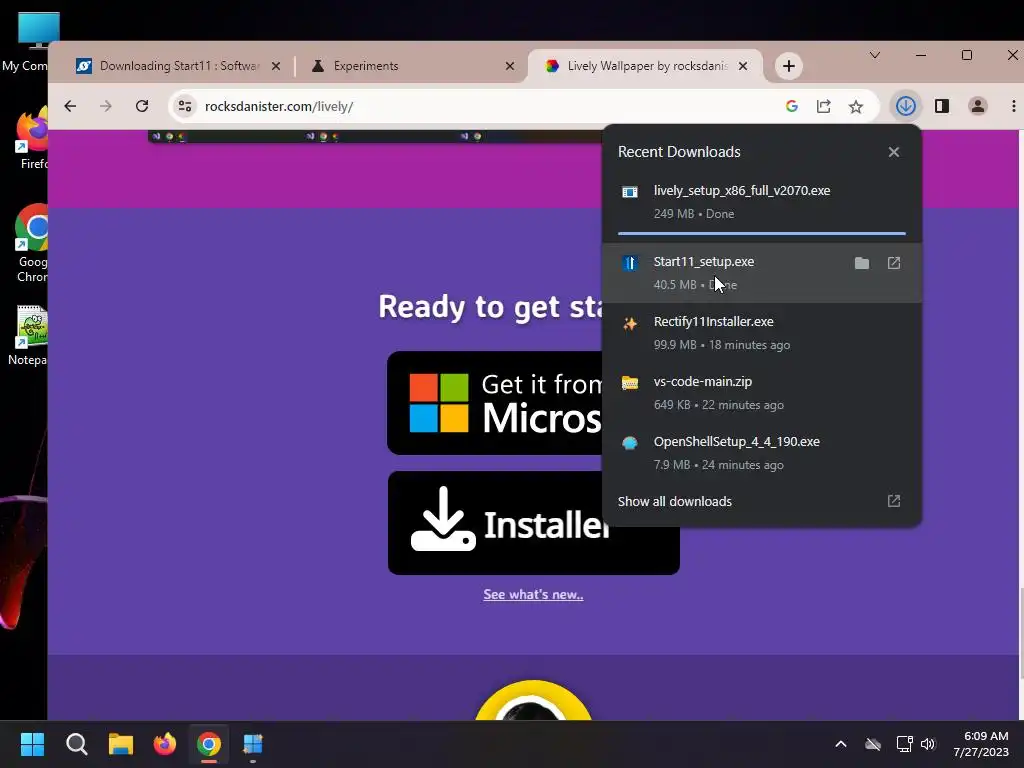Click Chrome icon in the taskbar
The width and height of the screenshot is (1024, 768).
pos(209,744)
